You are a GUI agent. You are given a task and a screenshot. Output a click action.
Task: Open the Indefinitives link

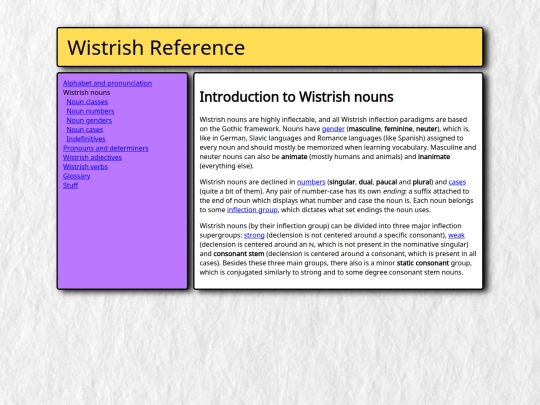(x=86, y=139)
